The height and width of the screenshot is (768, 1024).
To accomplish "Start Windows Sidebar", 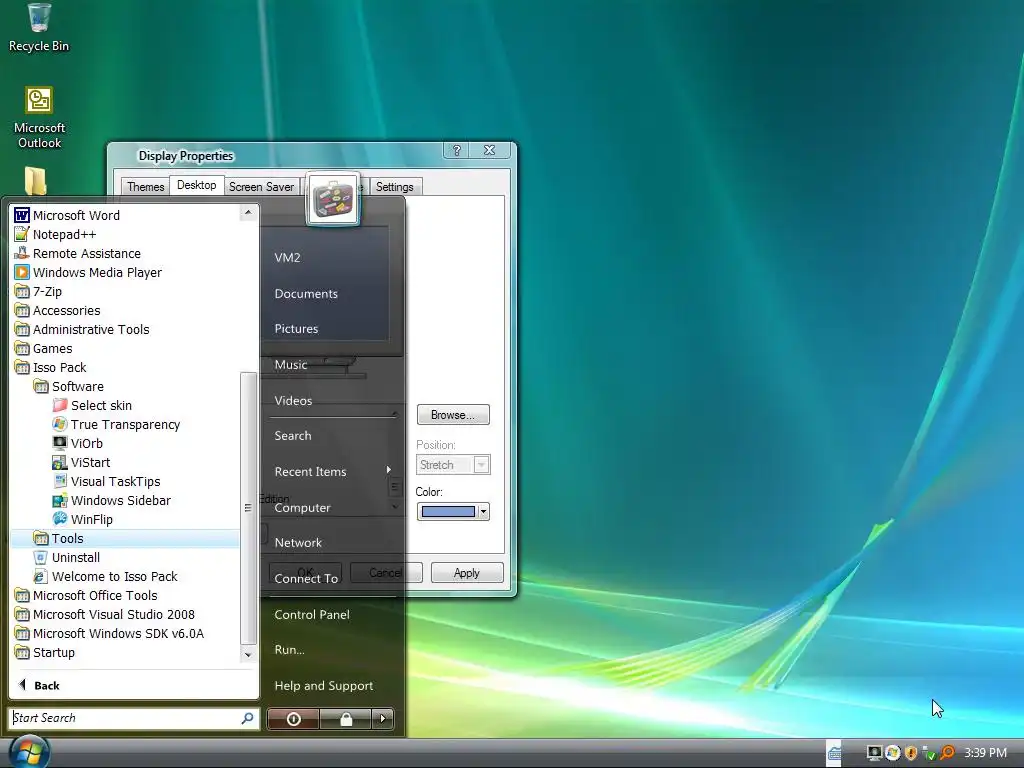I will coord(112,500).
